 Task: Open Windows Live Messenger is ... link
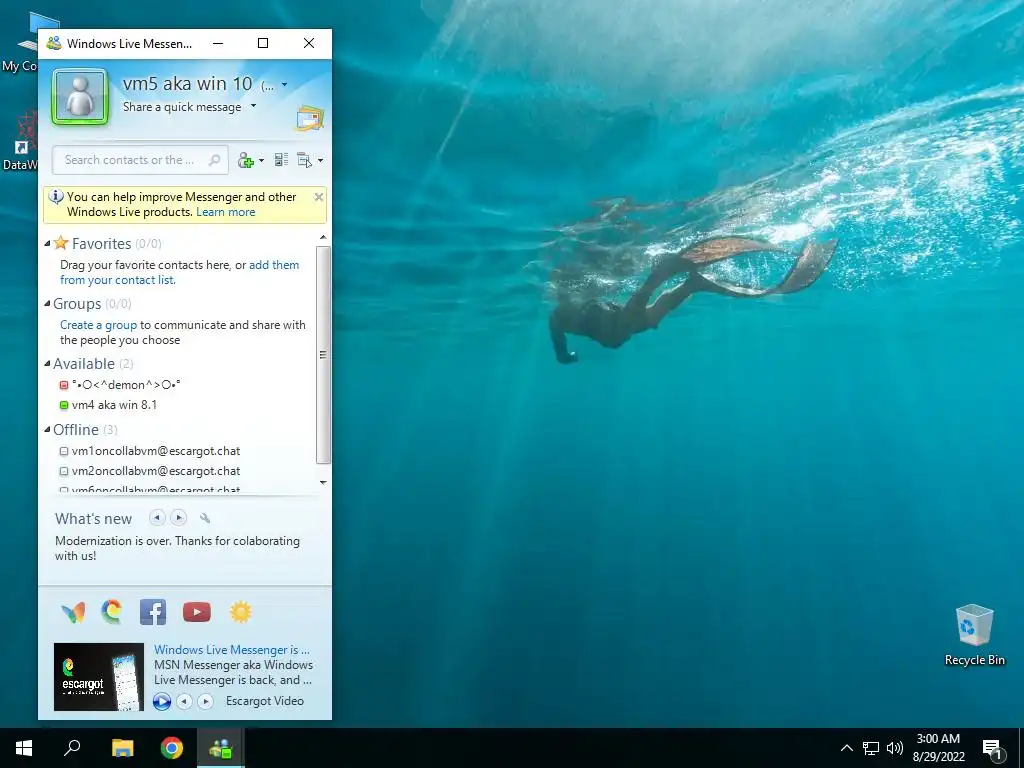[232, 650]
